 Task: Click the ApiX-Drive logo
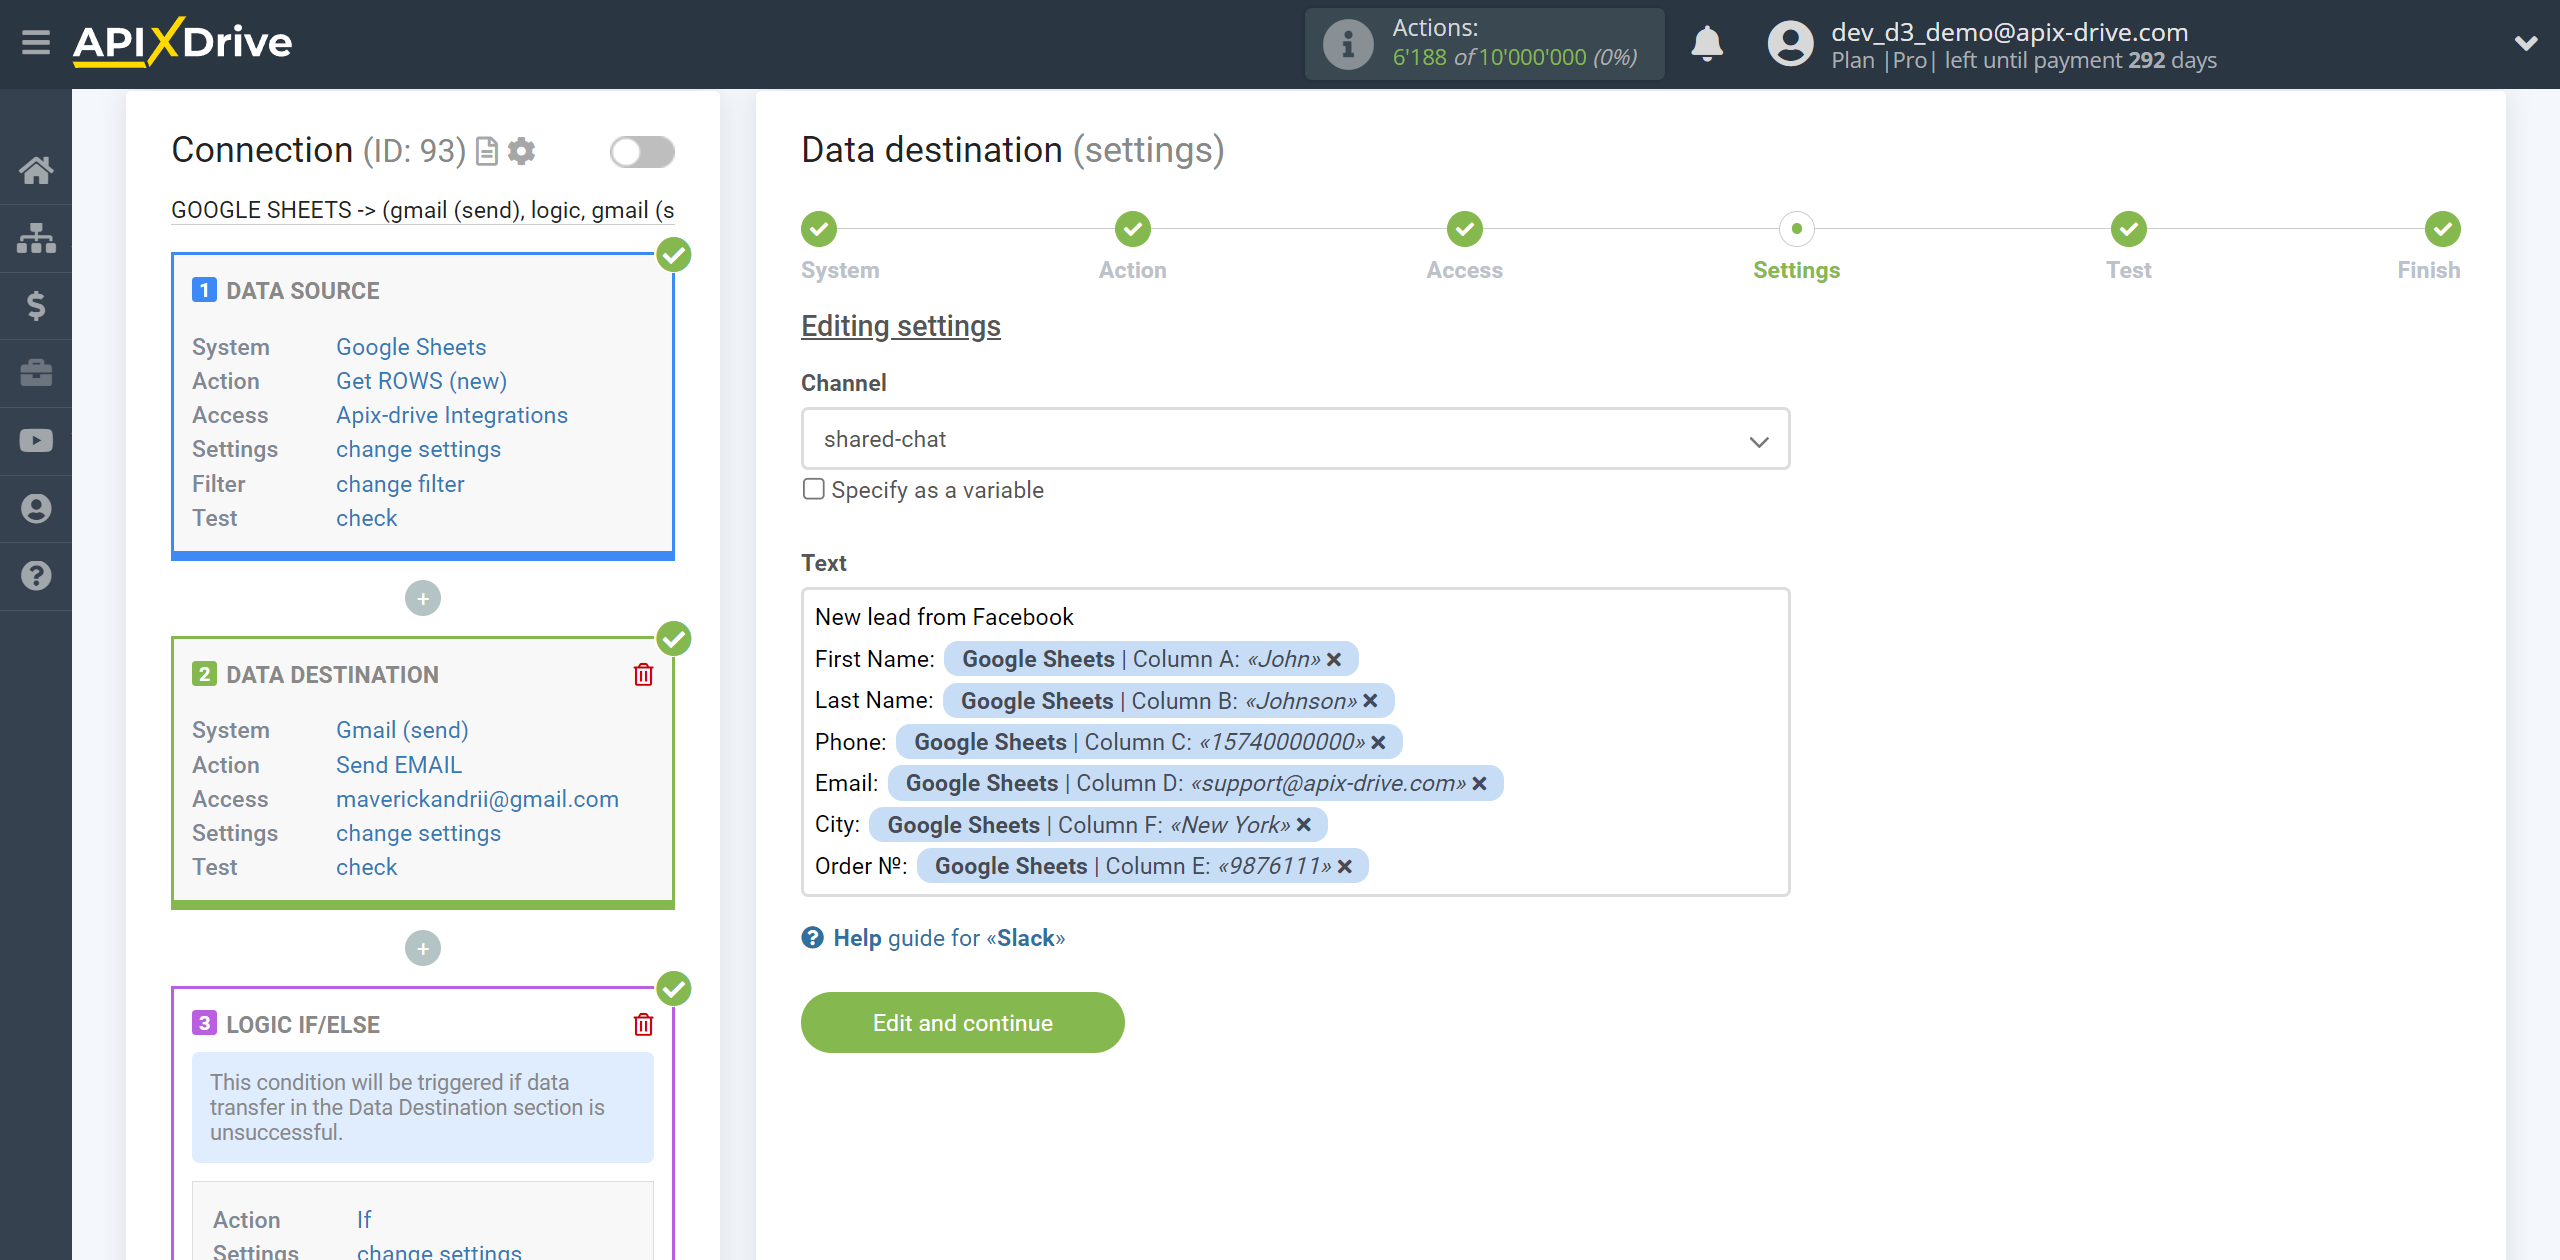pyautogui.click(x=182, y=43)
